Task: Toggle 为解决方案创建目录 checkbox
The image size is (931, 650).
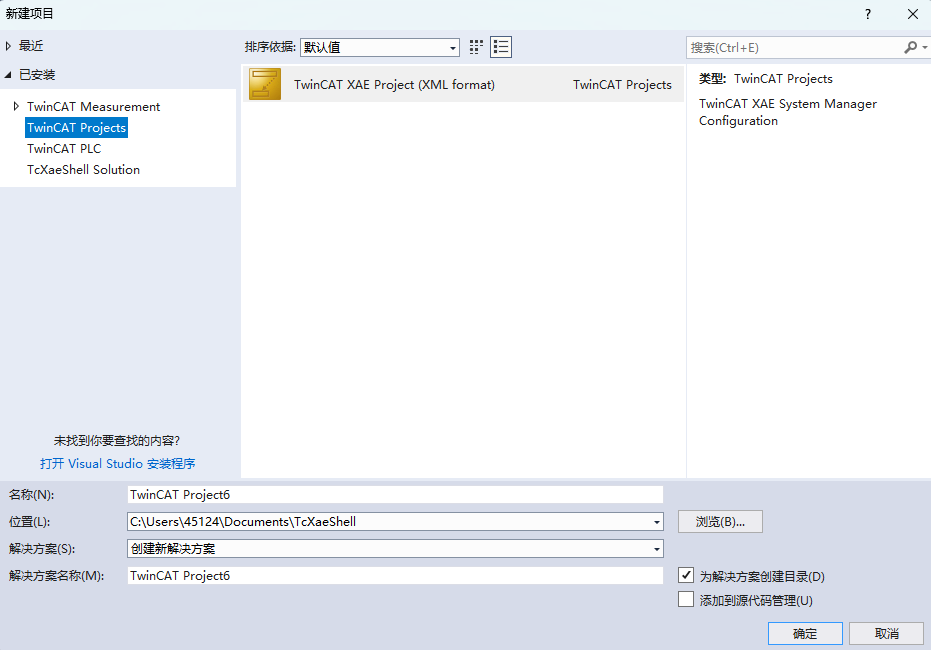Action: [686, 575]
